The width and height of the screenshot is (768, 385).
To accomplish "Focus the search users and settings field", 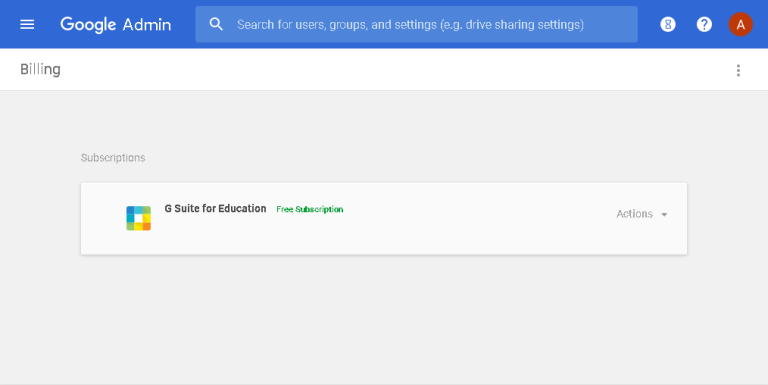I will (416, 24).
